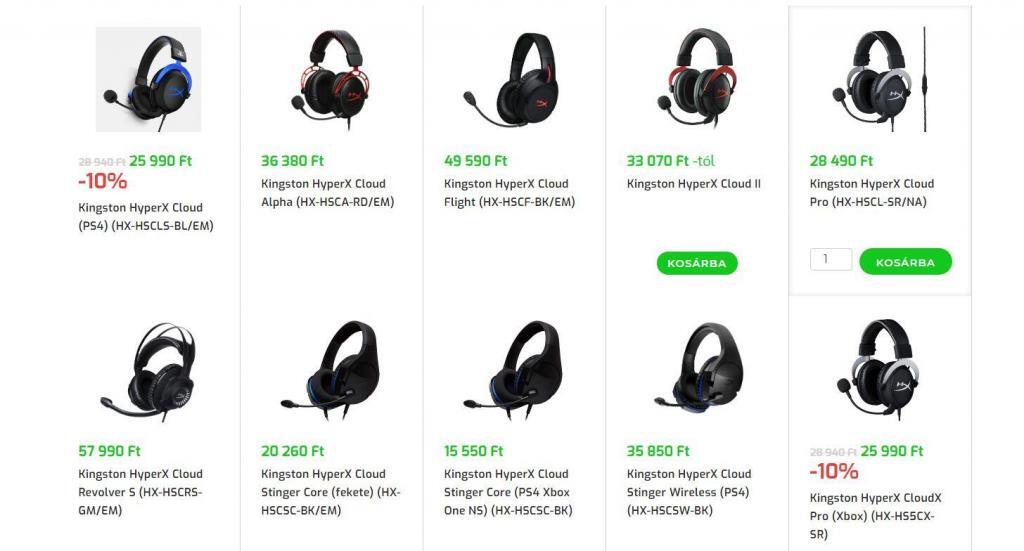1024x551 pixels.
Task: Add Kingston HyperX Cloud II to cart
Action: click(x=697, y=263)
